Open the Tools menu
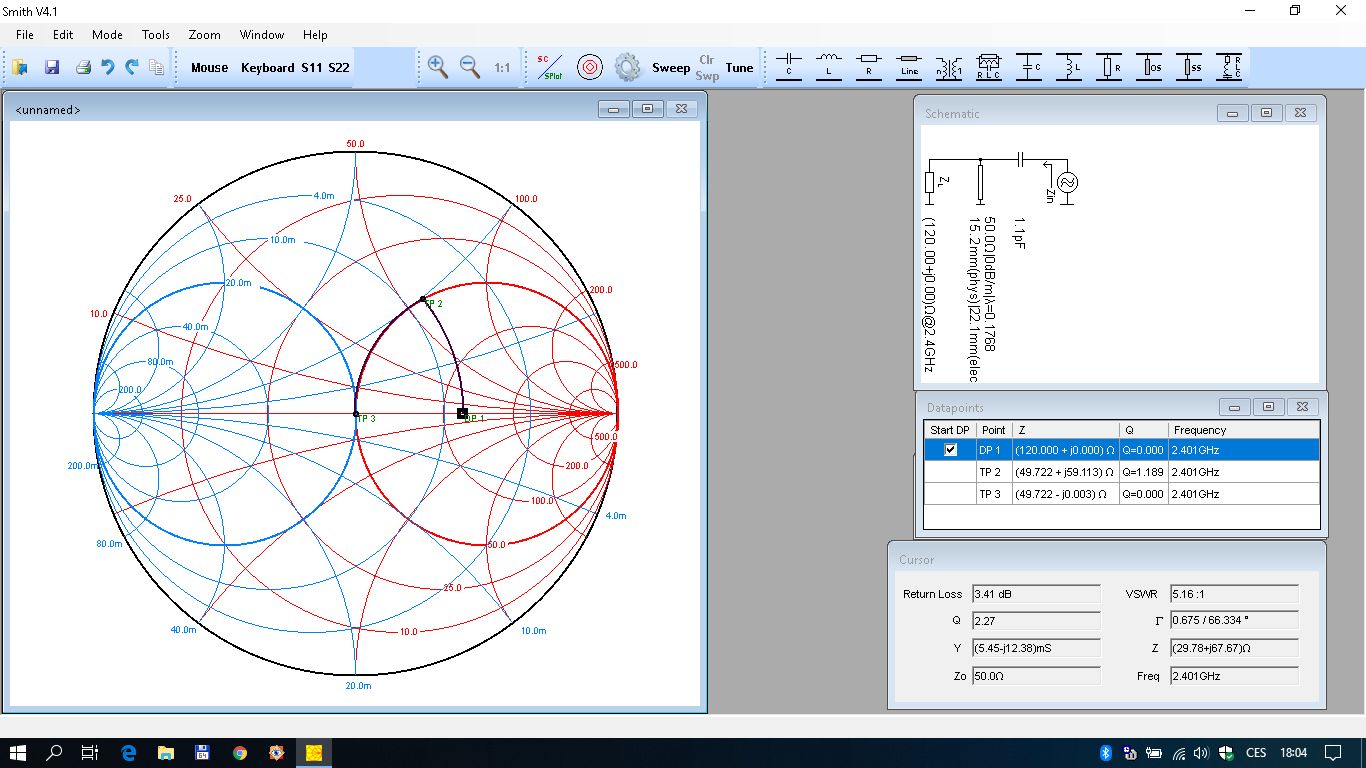This screenshot has width=1366, height=768. click(x=155, y=34)
